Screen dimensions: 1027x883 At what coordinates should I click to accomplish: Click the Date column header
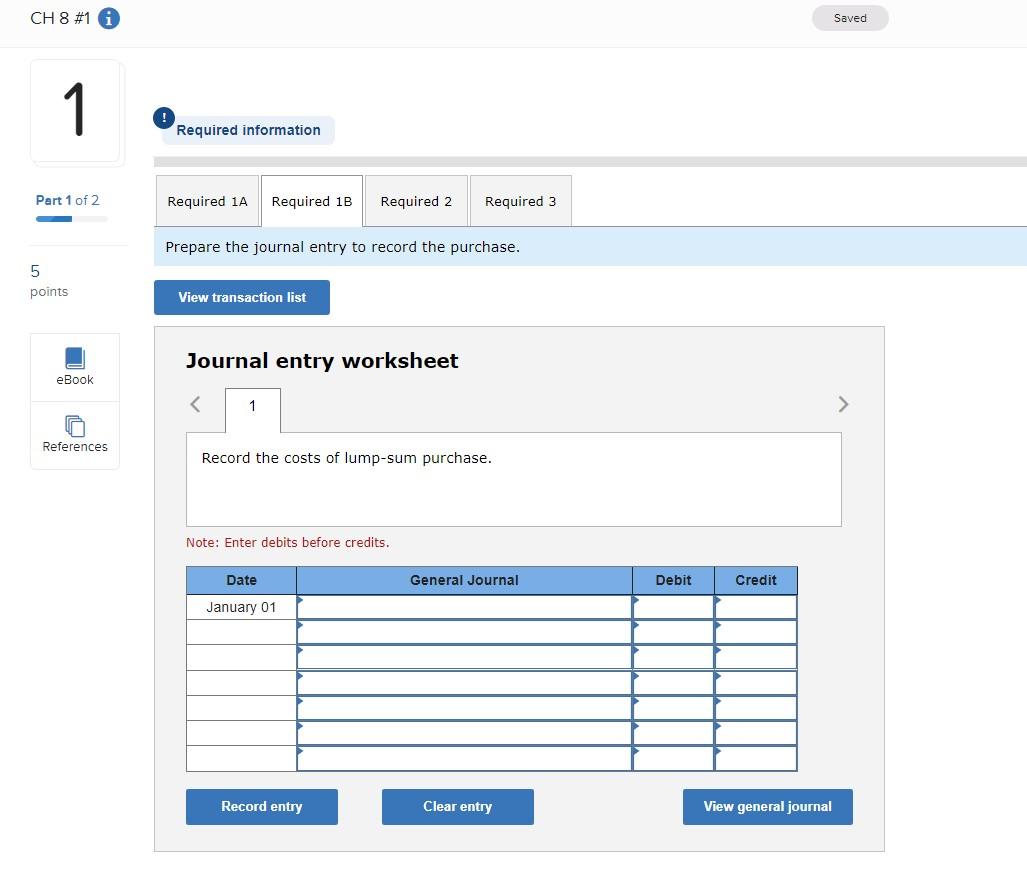[x=241, y=580]
